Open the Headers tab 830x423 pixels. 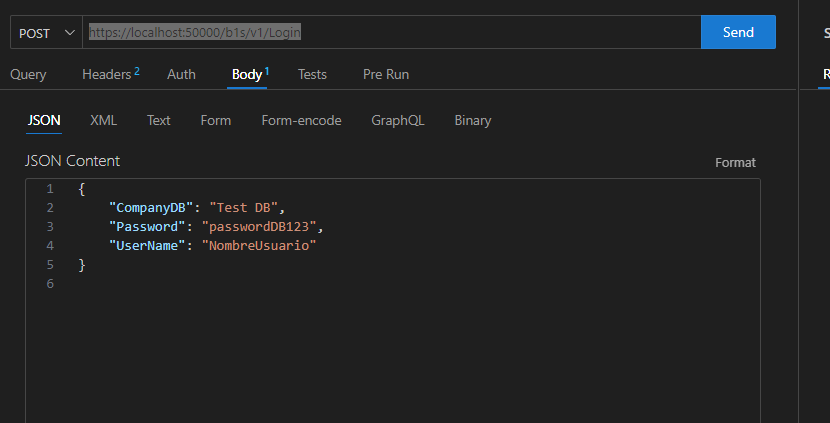109,75
